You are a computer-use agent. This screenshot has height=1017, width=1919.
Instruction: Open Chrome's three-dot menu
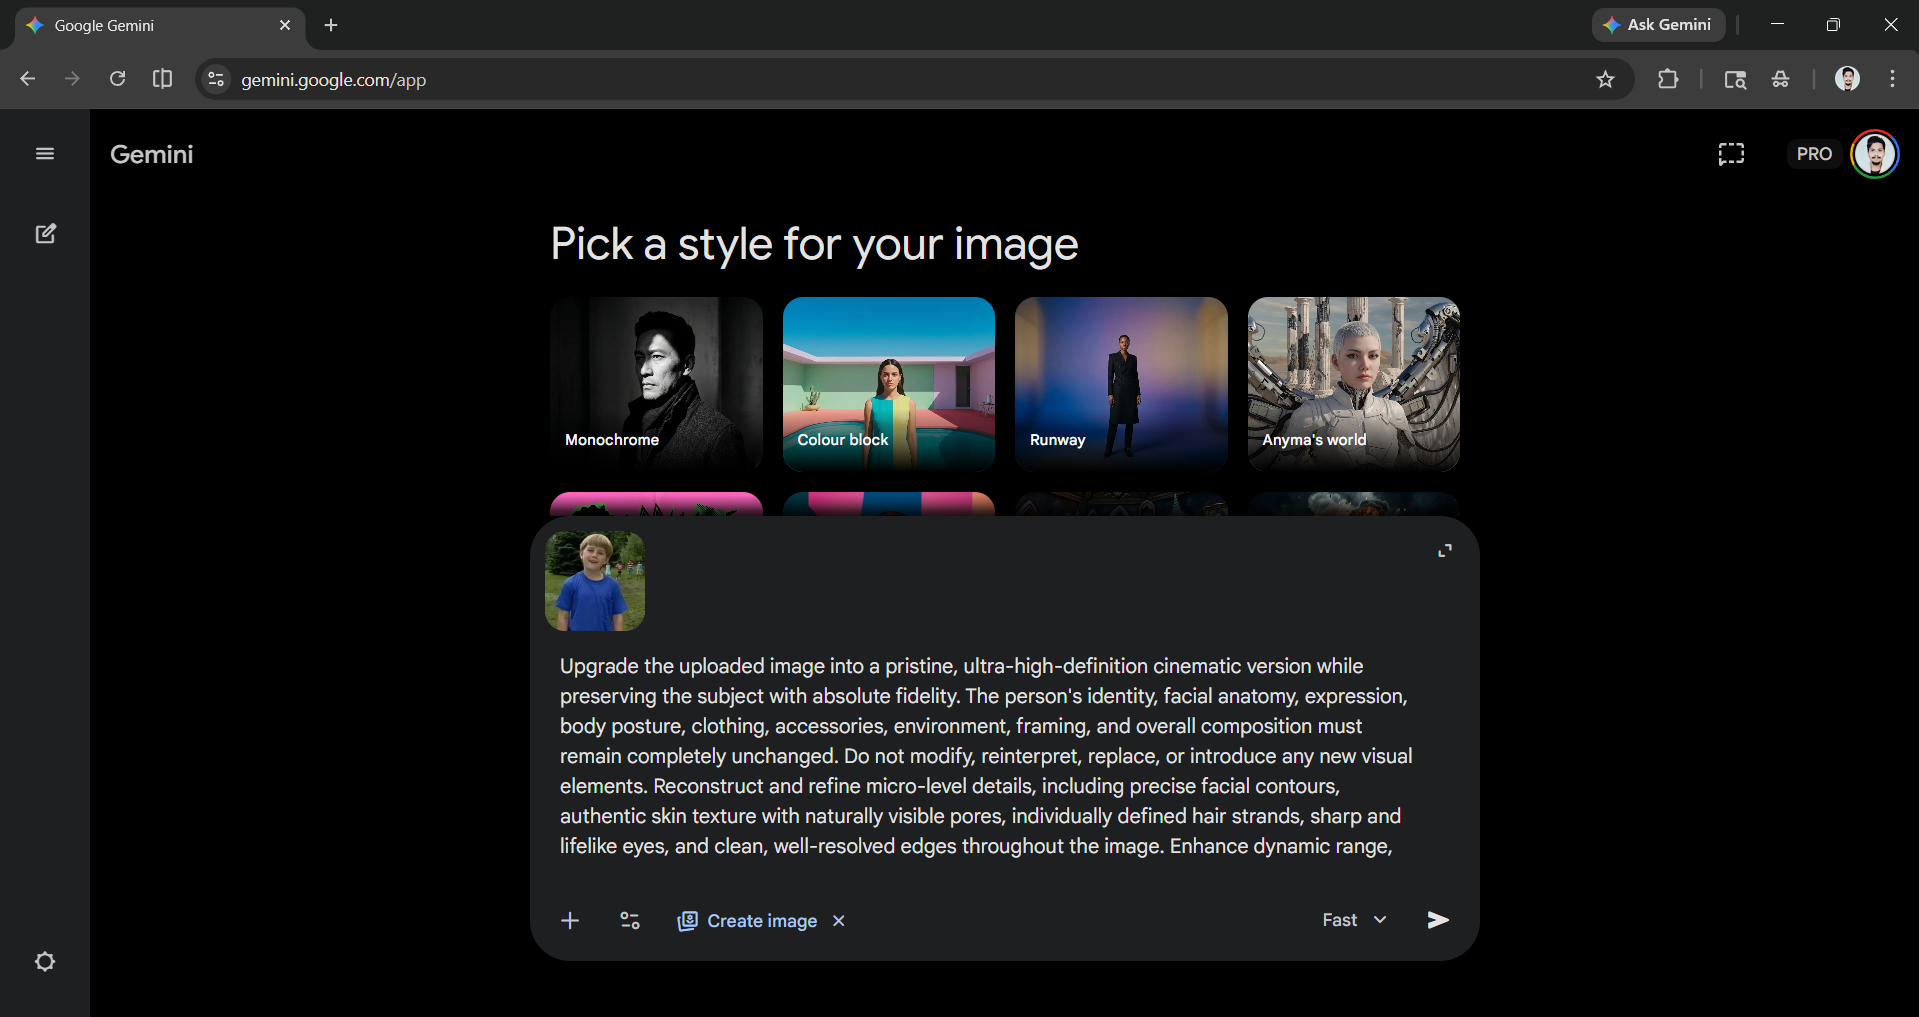pos(1892,79)
